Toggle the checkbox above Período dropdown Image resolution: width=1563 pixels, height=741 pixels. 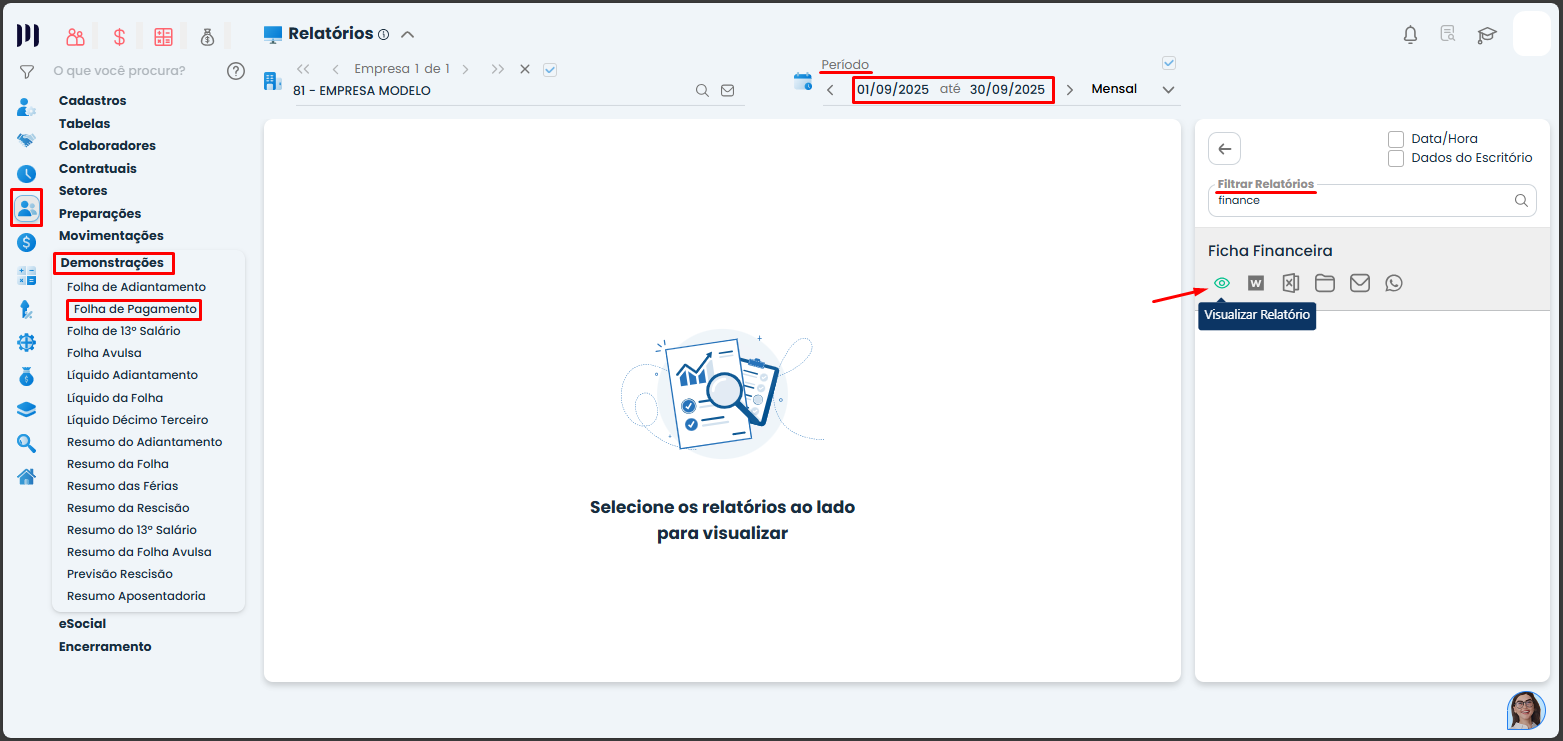tap(1169, 63)
